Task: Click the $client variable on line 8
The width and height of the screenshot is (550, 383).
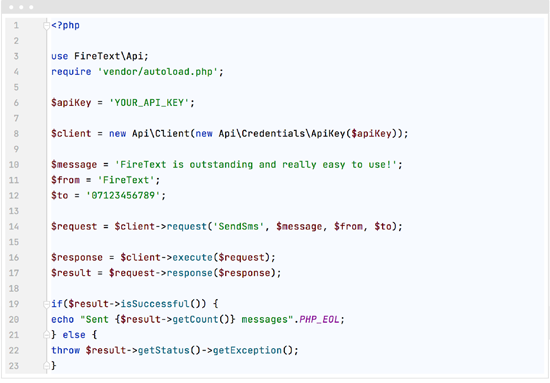Action: pos(71,134)
